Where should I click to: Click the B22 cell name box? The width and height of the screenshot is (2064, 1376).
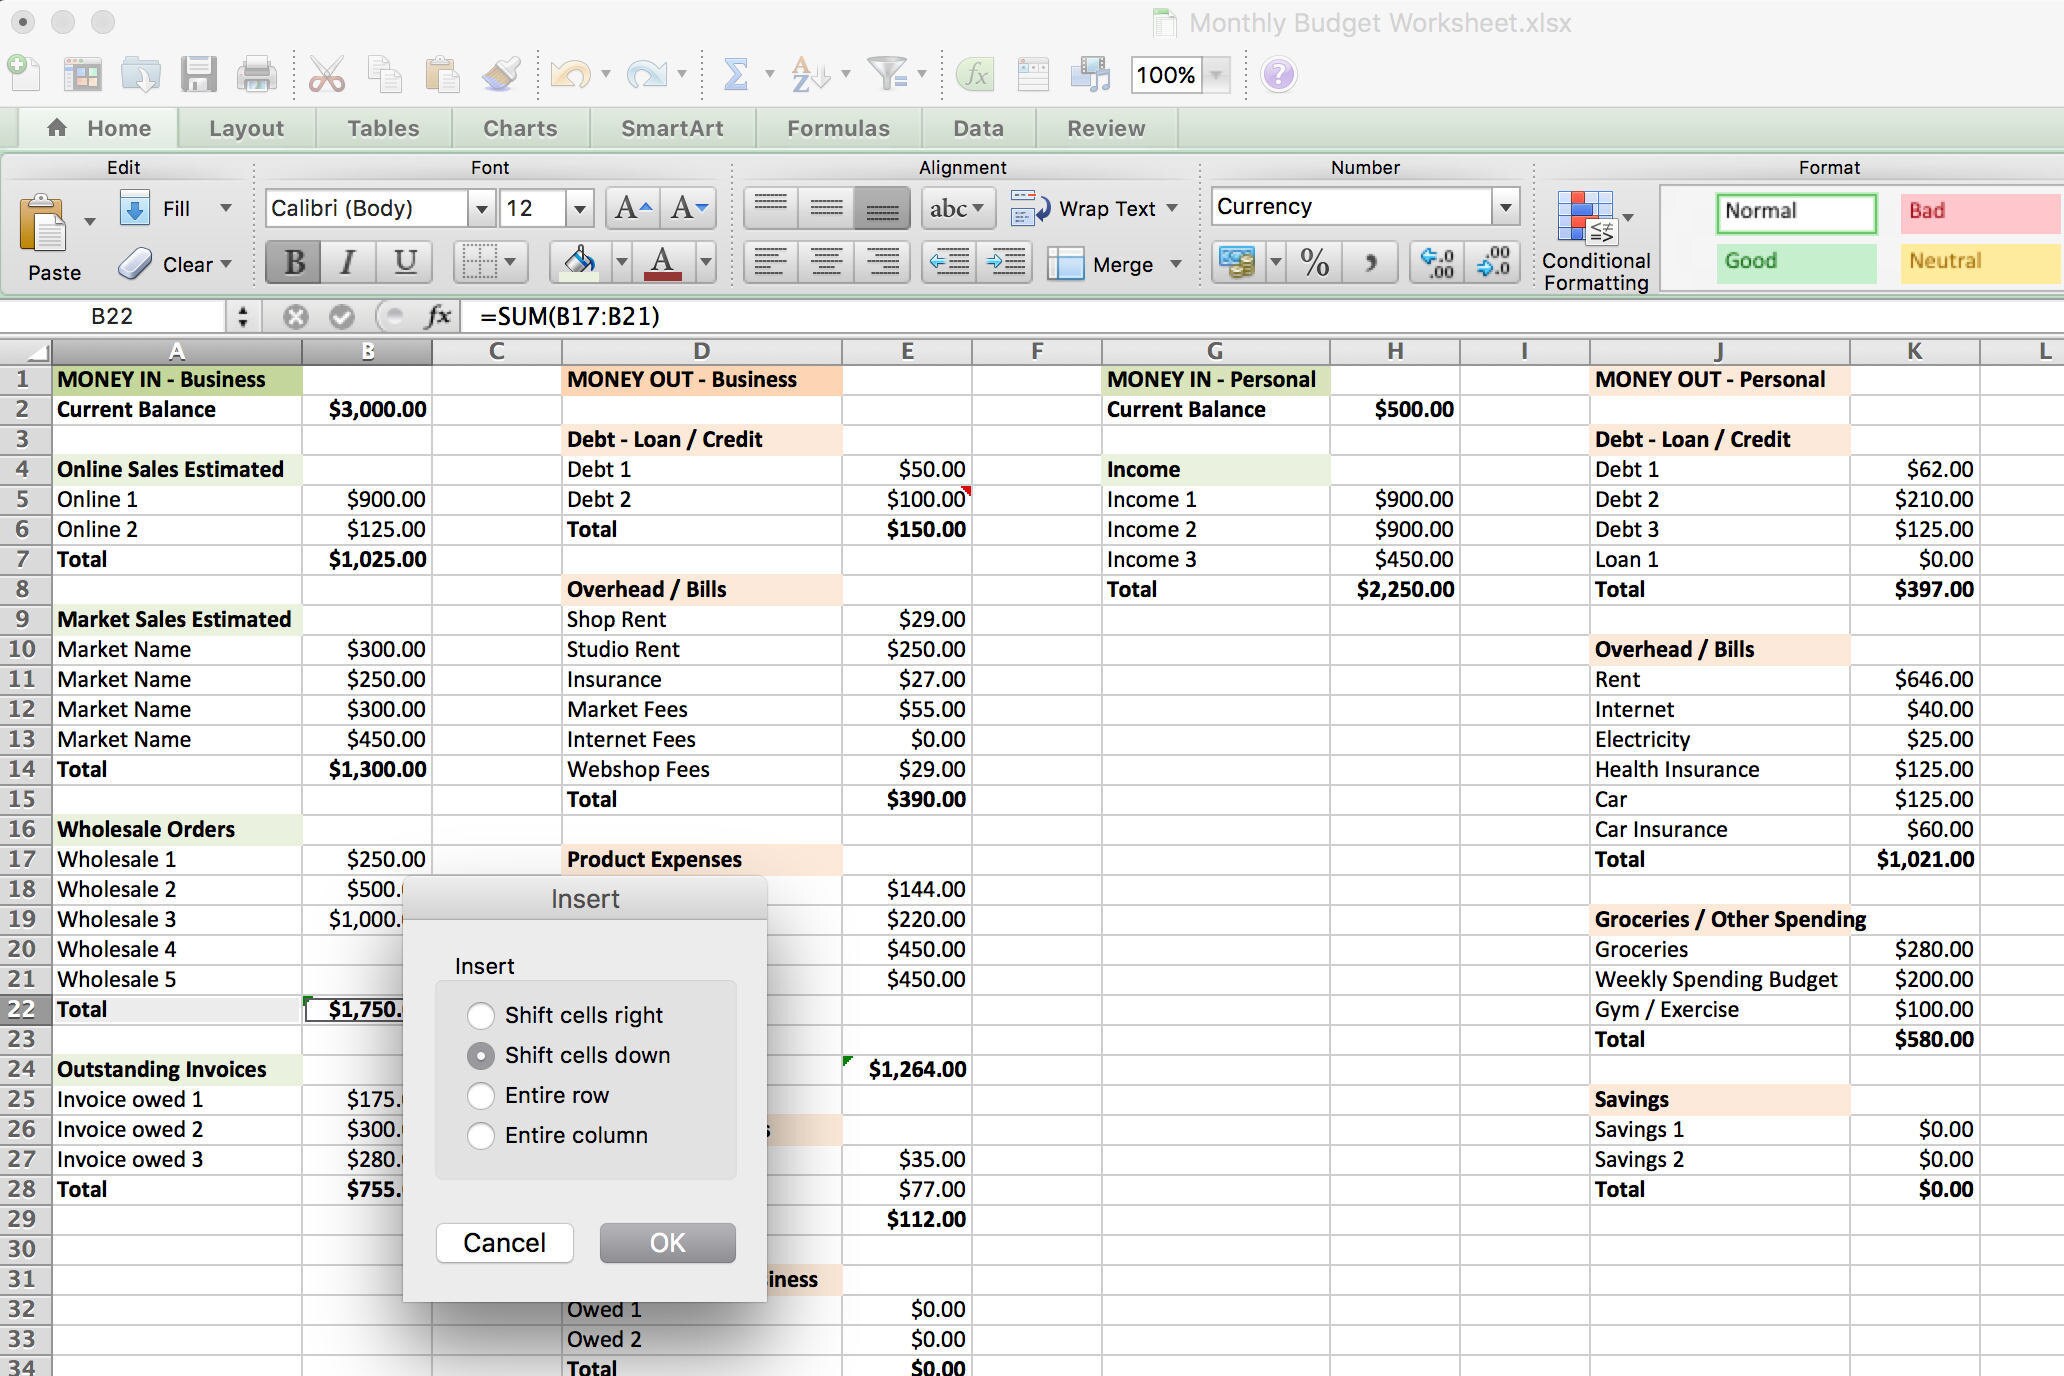coord(112,317)
